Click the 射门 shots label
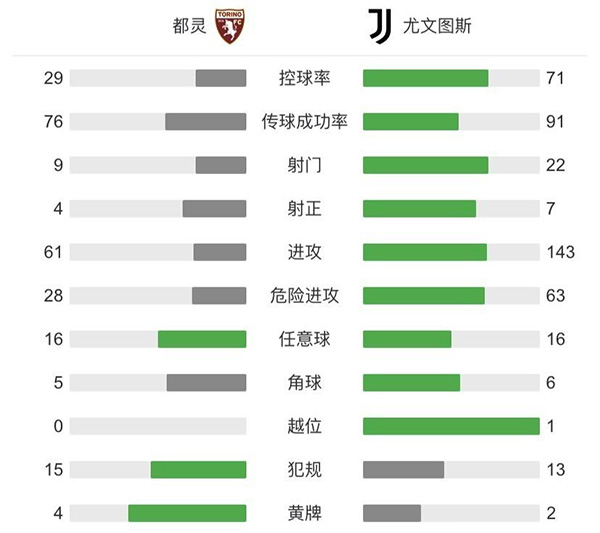This screenshot has width=600, height=533. [x=305, y=165]
